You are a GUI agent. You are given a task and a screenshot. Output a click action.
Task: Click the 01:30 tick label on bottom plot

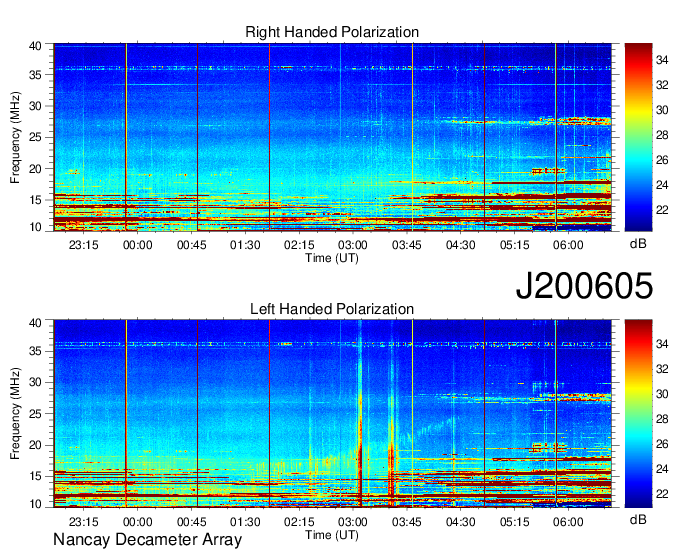pos(245,522)
